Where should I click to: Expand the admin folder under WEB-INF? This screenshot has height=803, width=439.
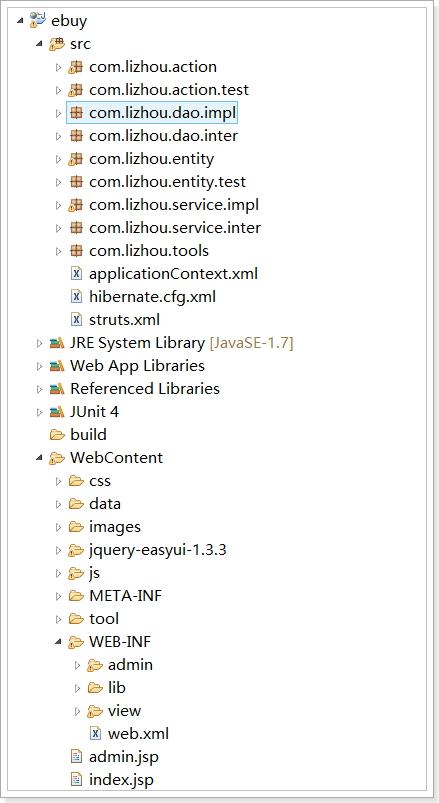pyautogui.click(x=77, y=665)
